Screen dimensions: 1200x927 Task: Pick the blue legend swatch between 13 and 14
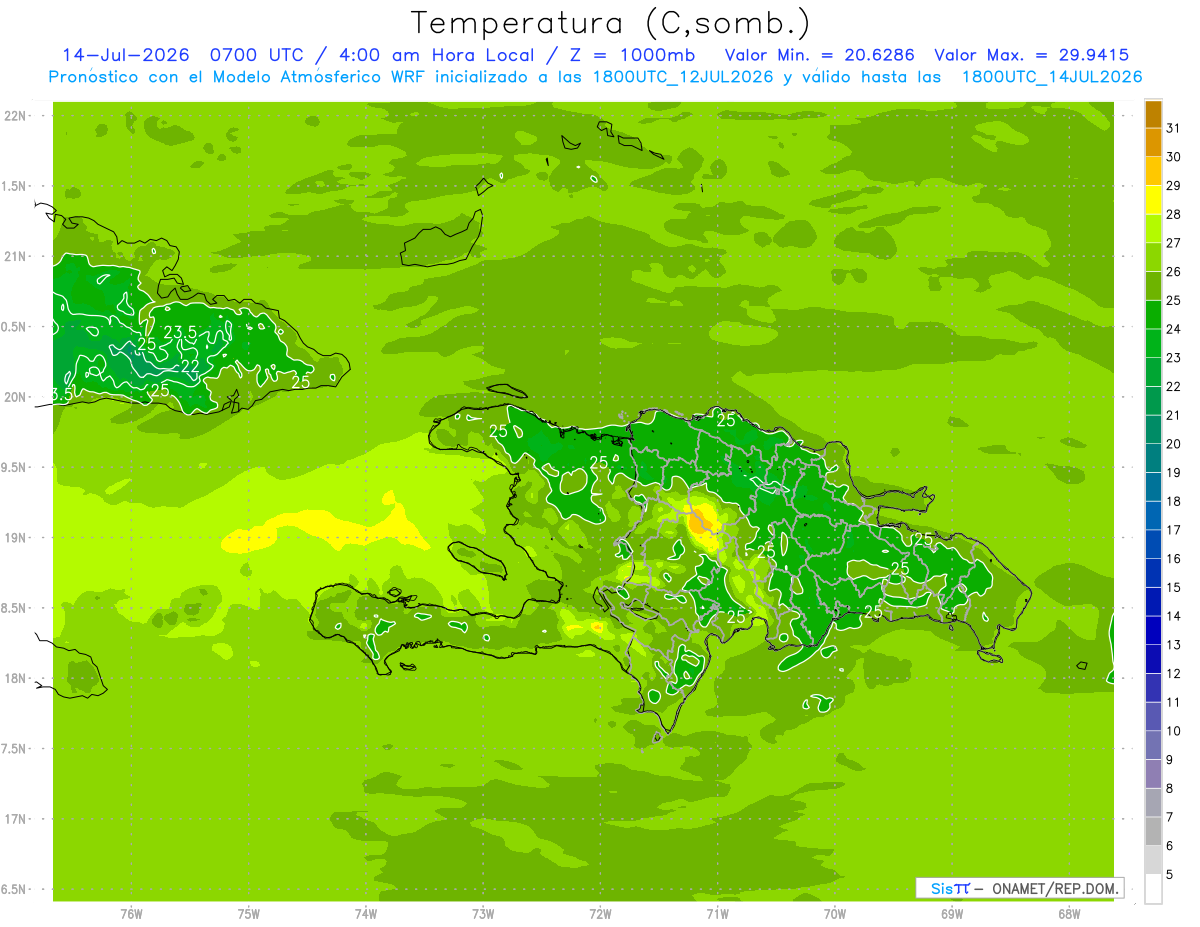[x=1153, y=630]
